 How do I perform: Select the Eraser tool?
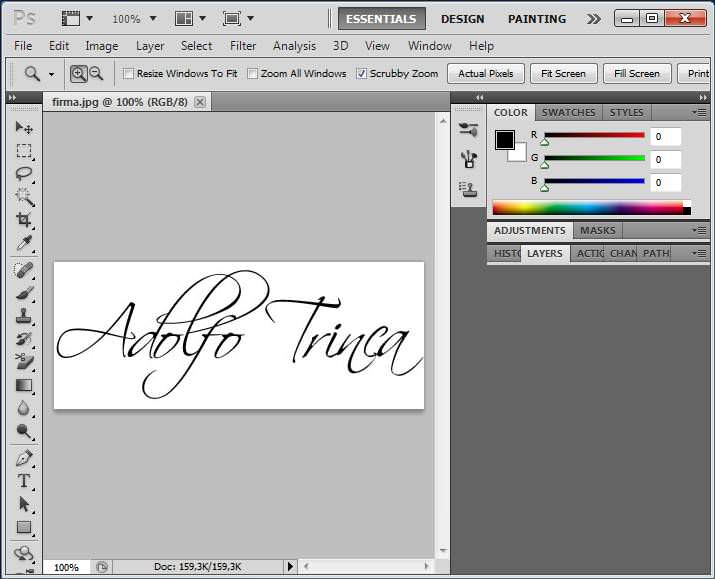tap(24, 362)
